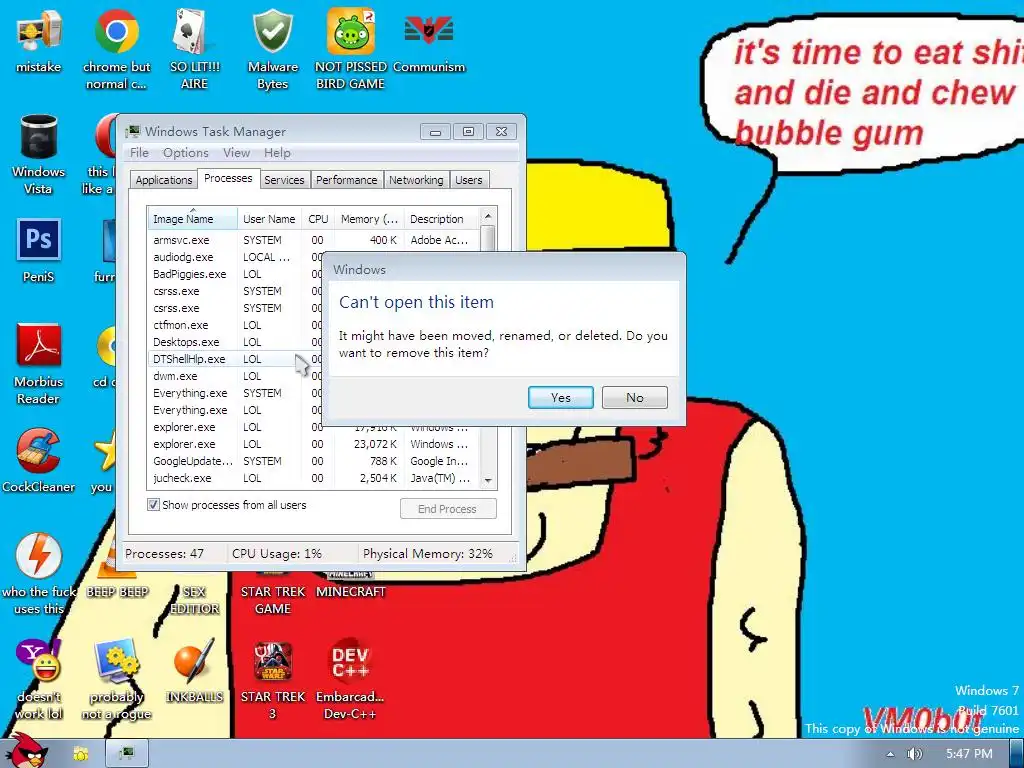Click the Show Desktop strip beside the clock
This screenshot has width=1024, height=768.
point(1017,754)
